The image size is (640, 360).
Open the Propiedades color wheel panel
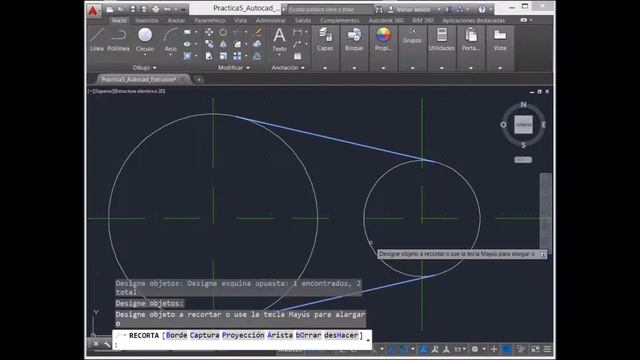point(383,40)
